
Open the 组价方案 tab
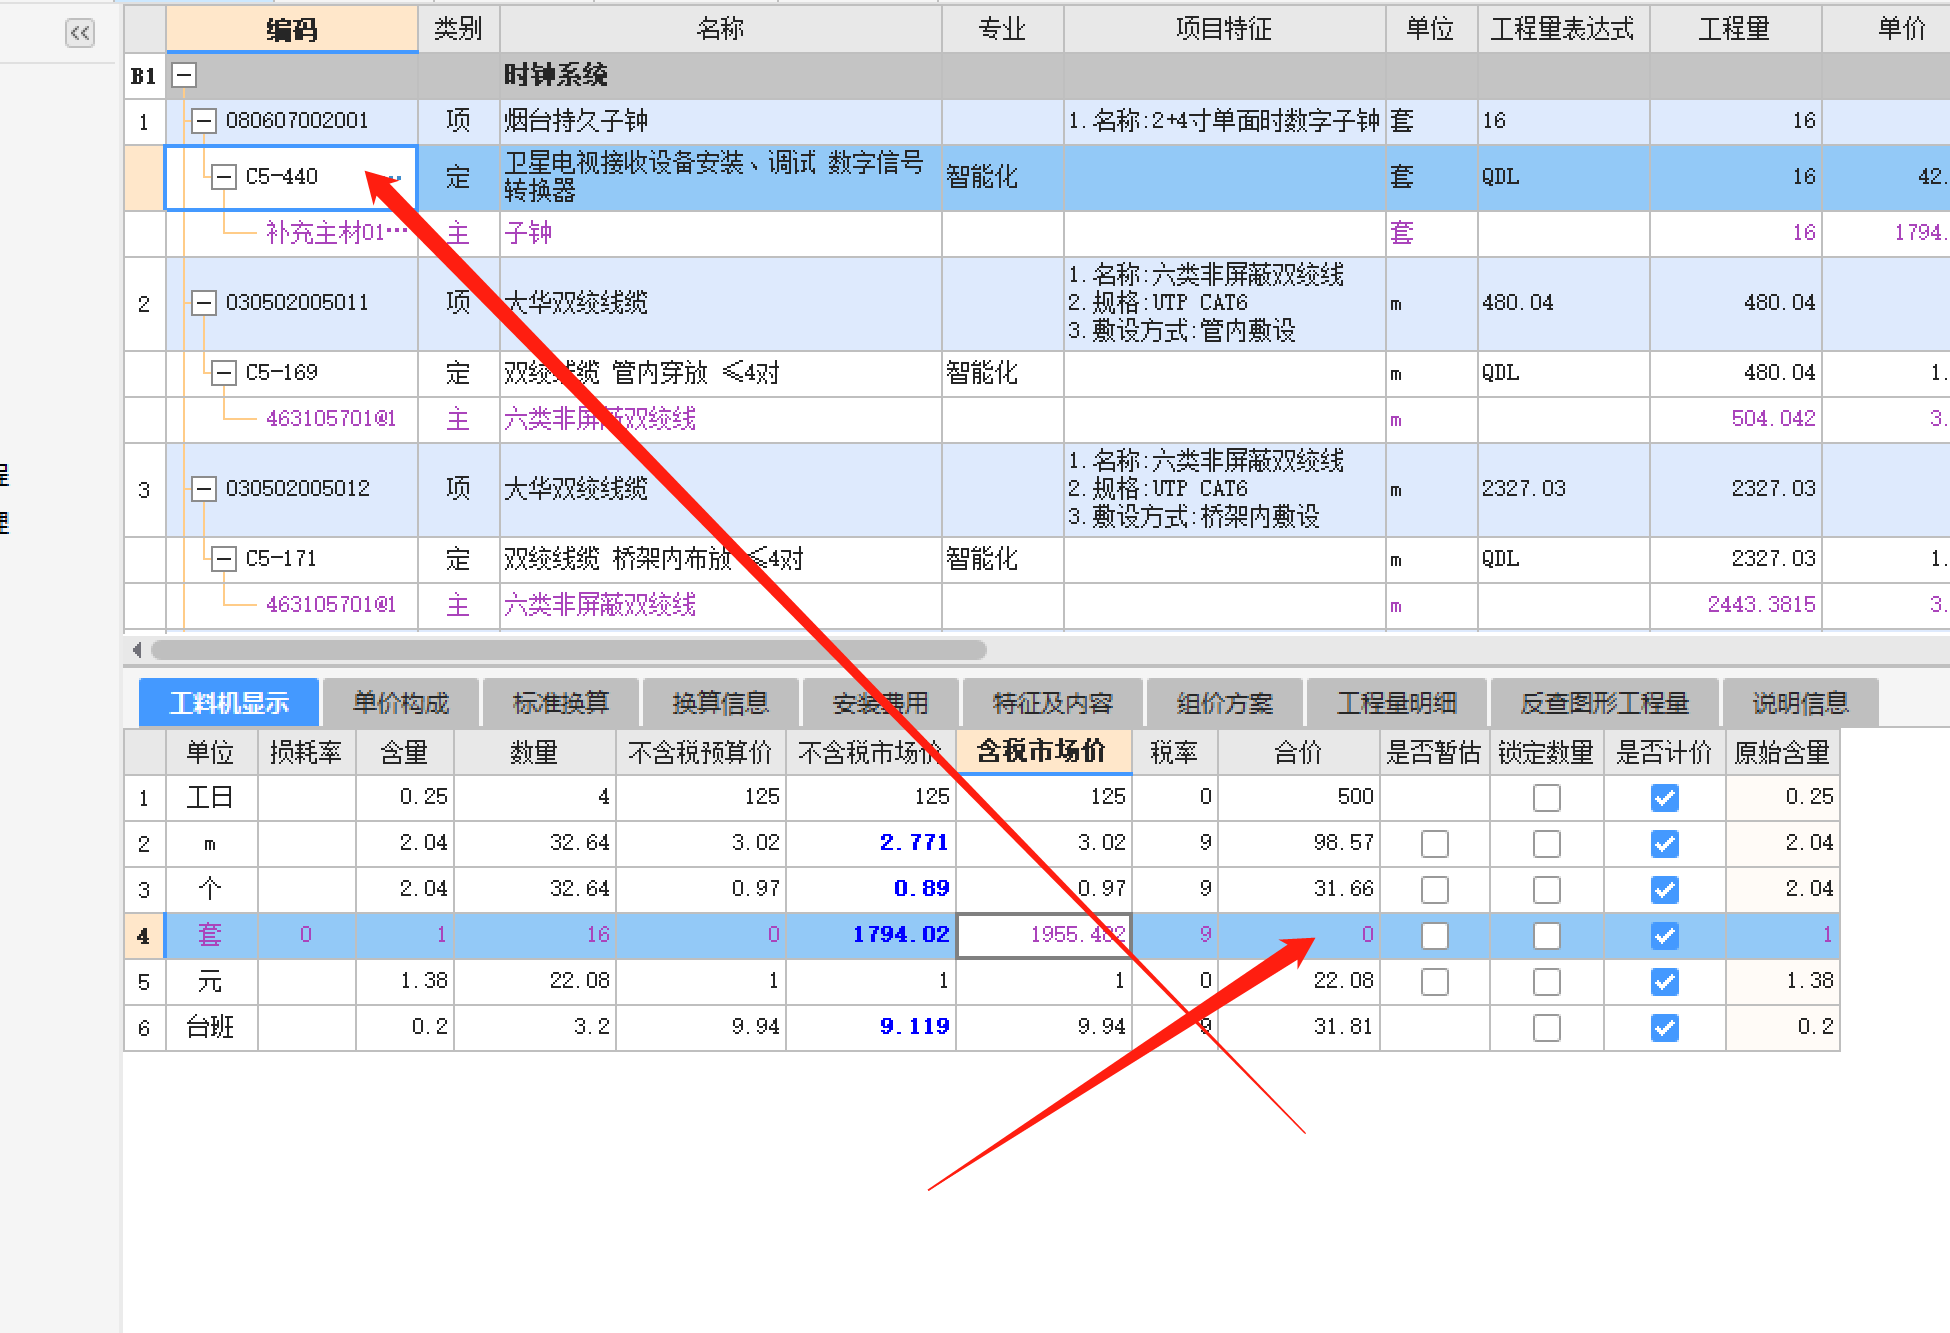[1225, 703]
